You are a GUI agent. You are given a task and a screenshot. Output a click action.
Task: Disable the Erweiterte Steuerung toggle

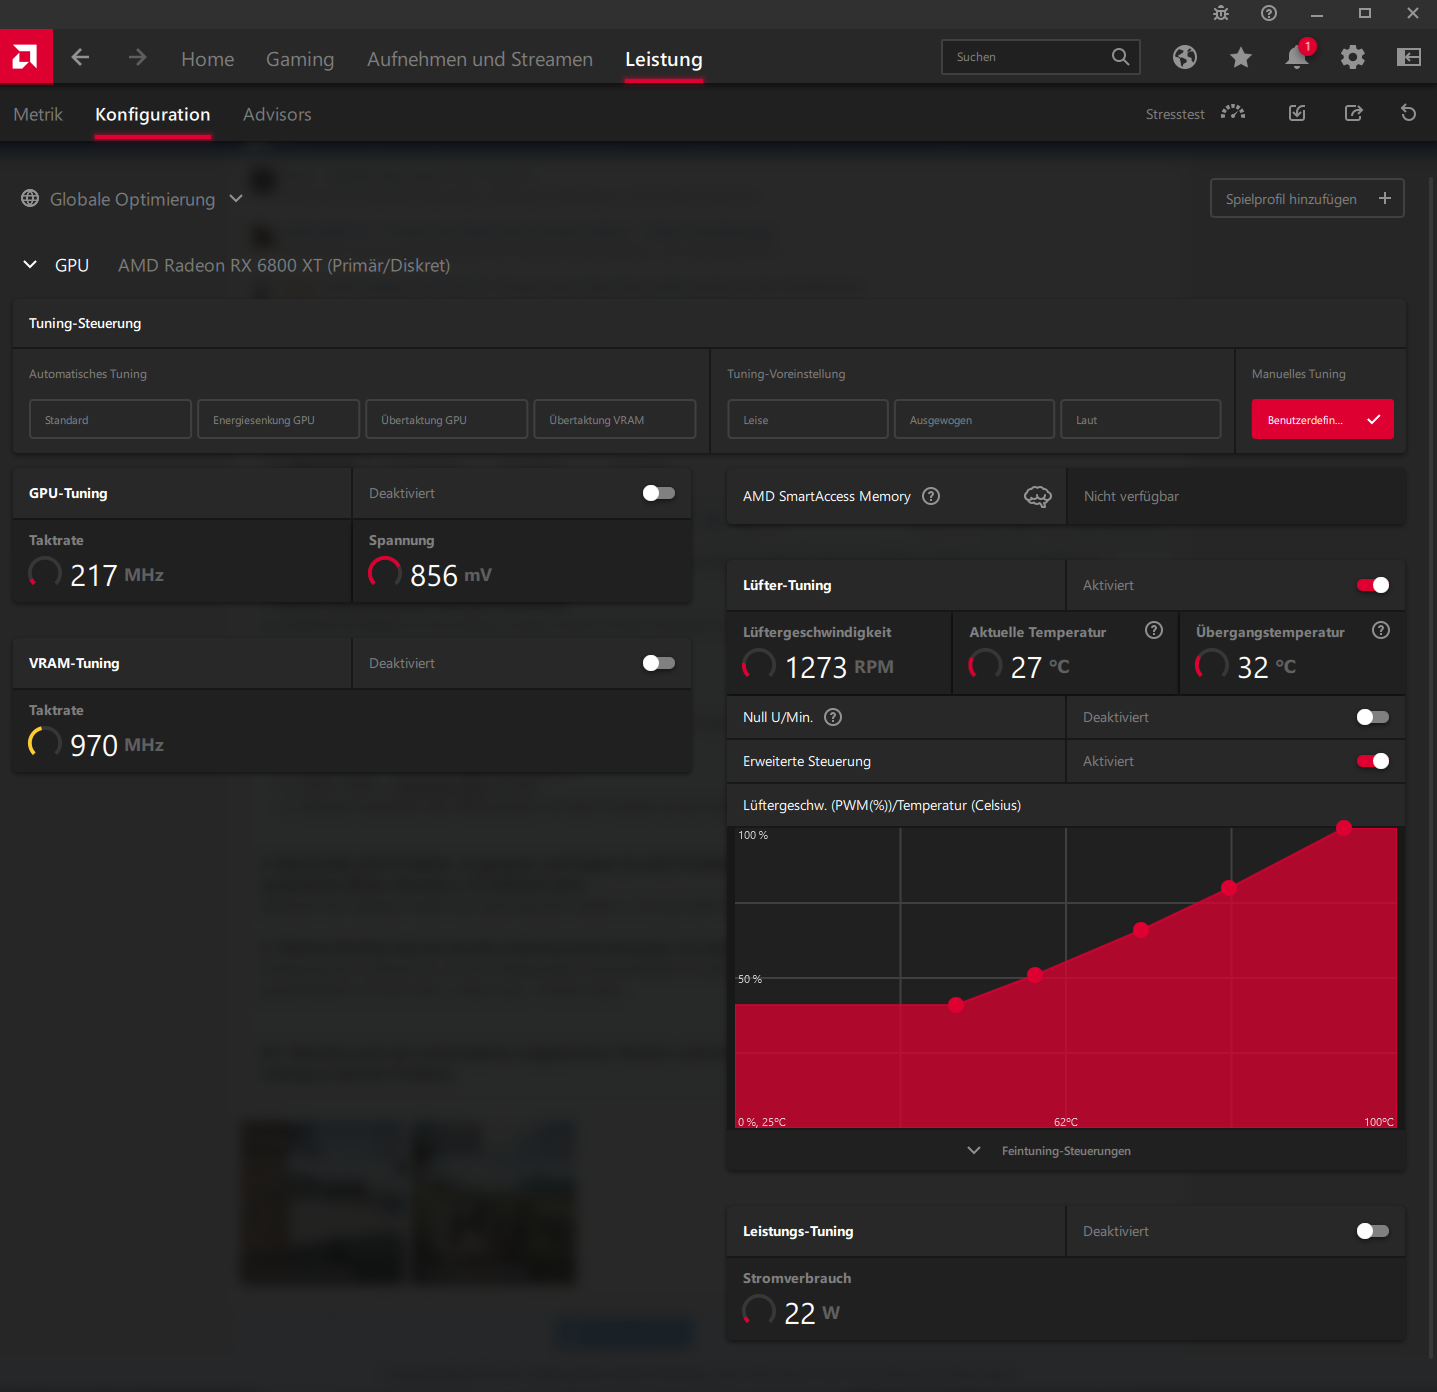click(1373, 761)
